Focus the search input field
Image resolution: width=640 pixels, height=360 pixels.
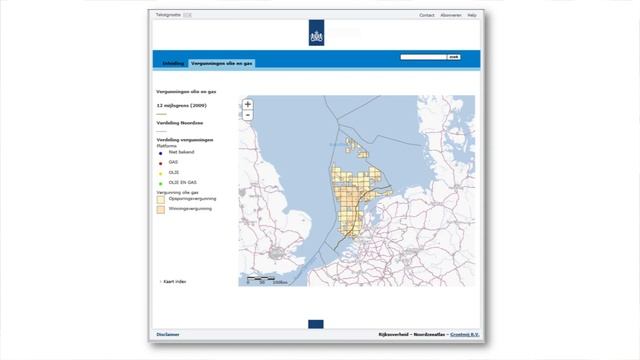point(424,57)
